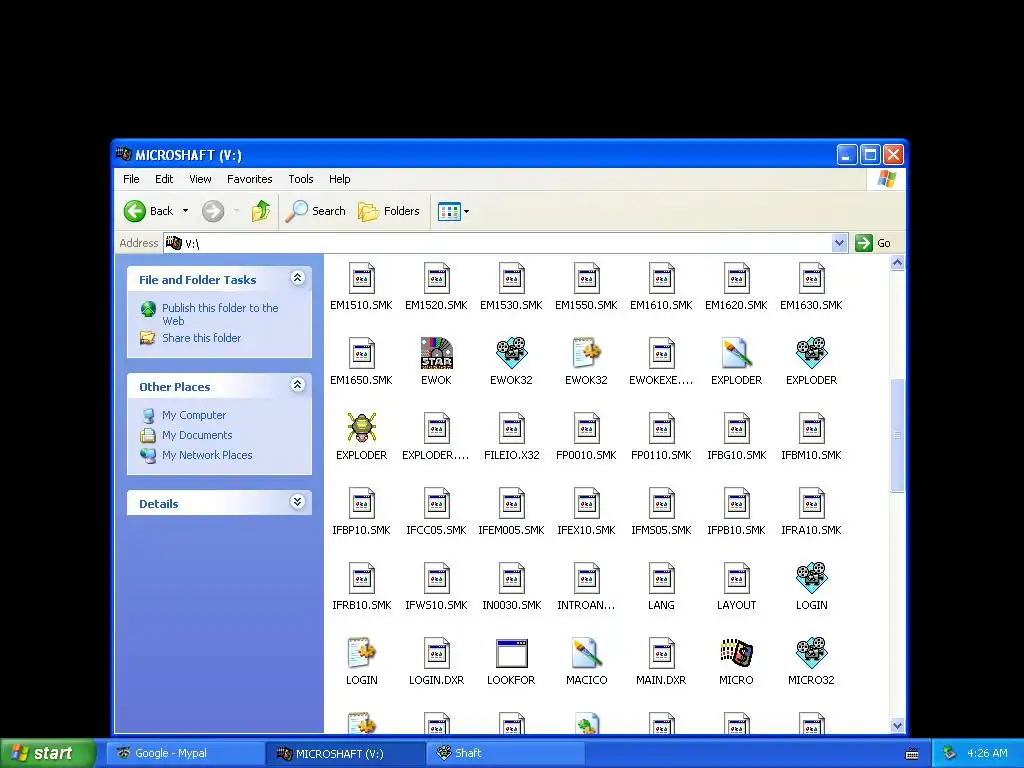Click the Up one level folder icon
Viewport: 1024px width, 768px height.
[x=261, y=211]
